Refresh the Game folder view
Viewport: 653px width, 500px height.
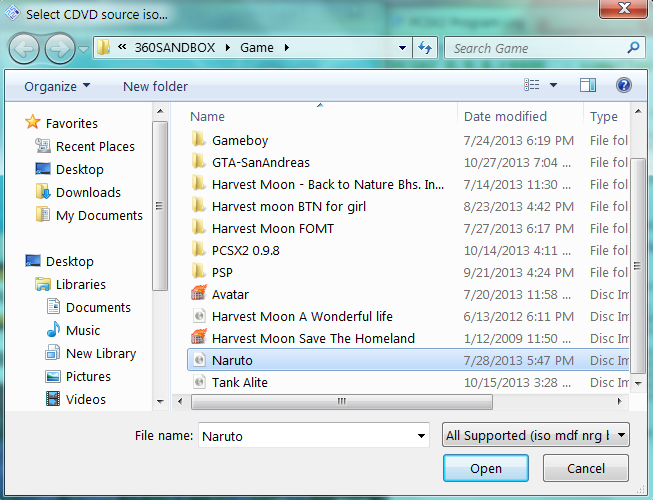pyautogui.click(x=424, y=48)
